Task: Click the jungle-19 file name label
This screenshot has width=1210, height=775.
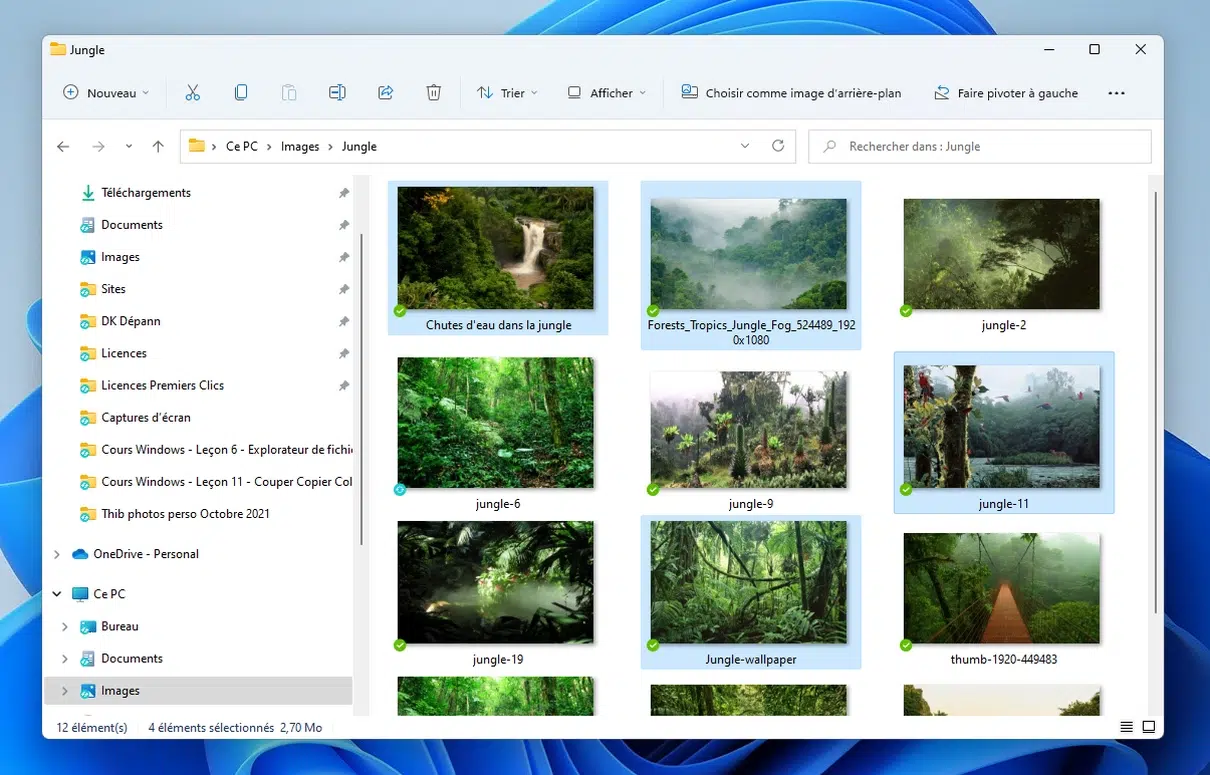Action: click(x=498, y=659)
